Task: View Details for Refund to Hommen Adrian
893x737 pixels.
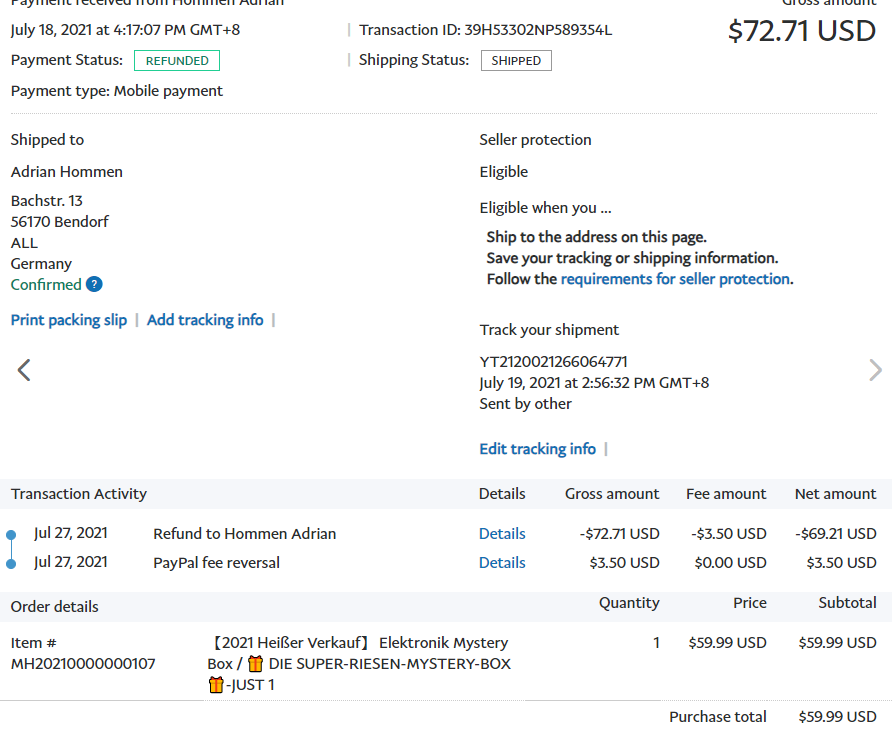Action: [502, 534]
